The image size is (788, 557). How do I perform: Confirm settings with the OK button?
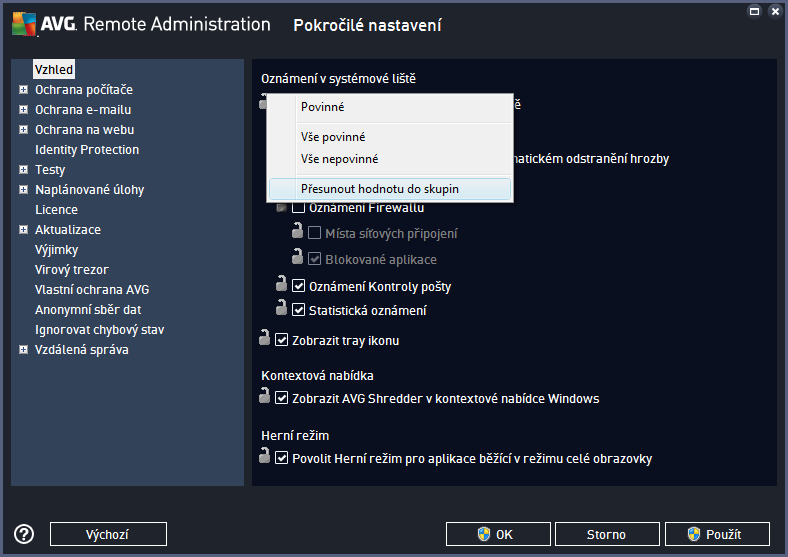[x=498, y=534]
